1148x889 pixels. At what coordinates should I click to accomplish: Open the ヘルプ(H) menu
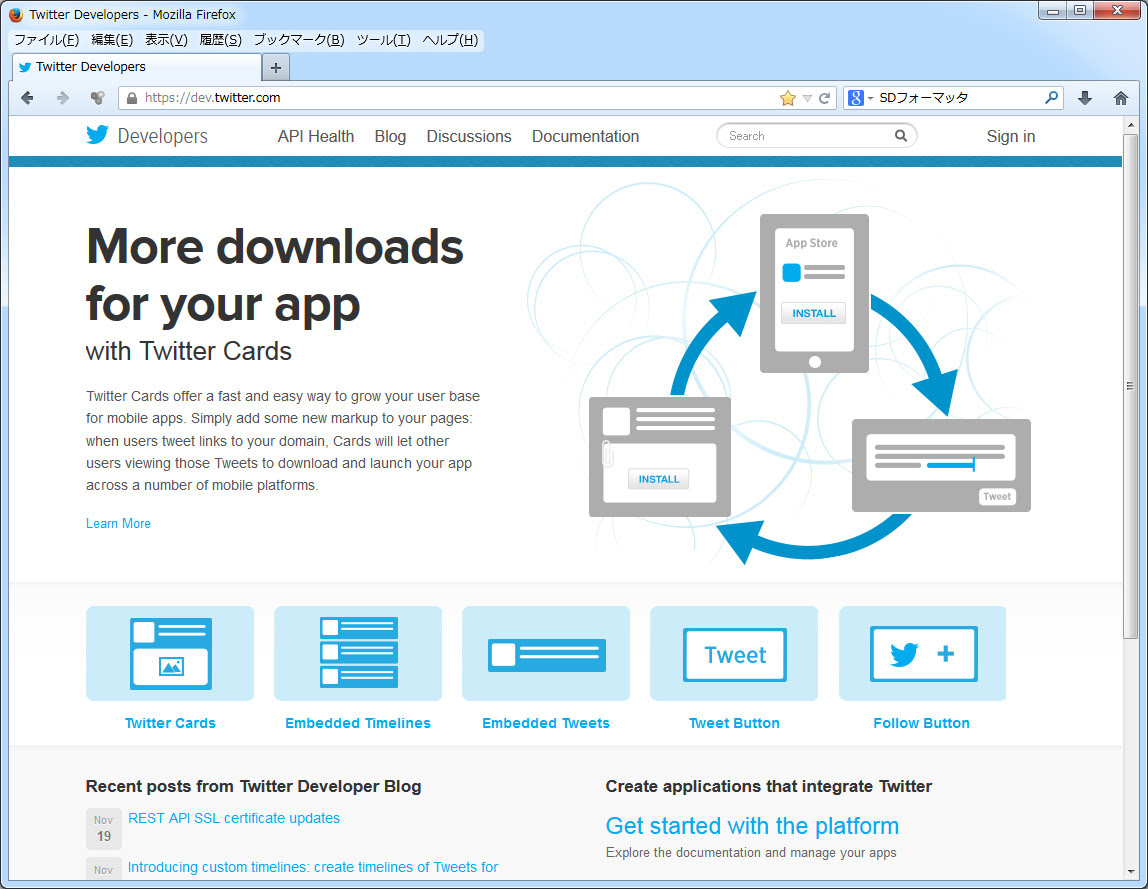click(x=450, y=40)
